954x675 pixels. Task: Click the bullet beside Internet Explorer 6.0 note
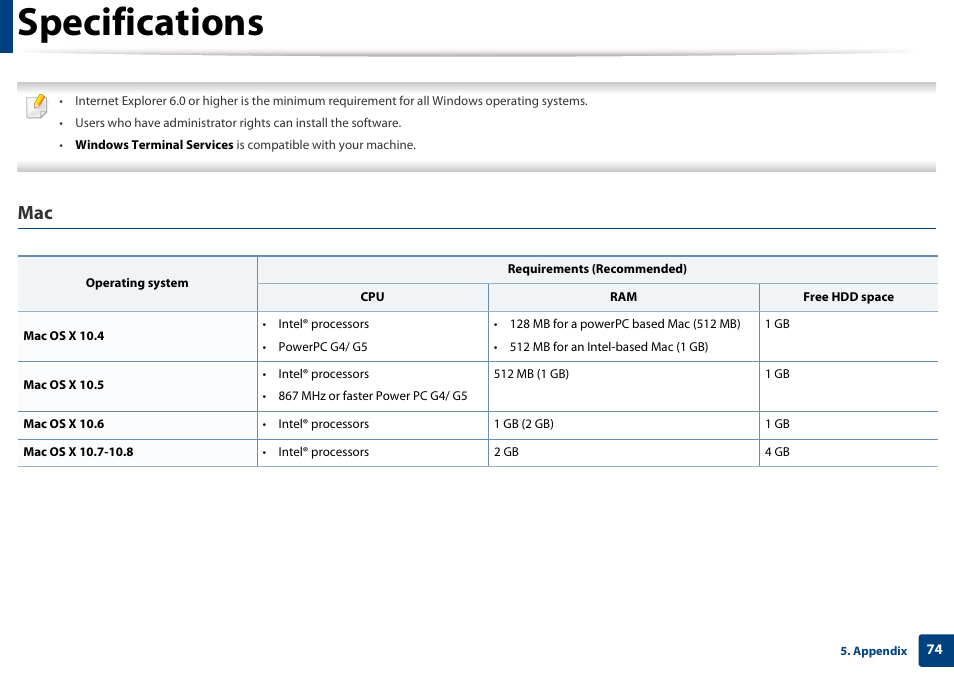point(63,101)
